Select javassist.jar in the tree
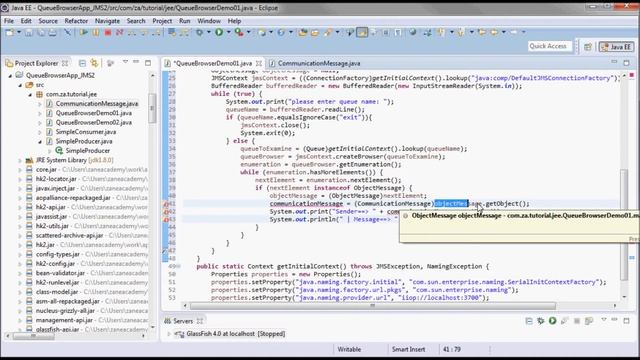Screen dimensions: 640x360 (x=51, y=217)
